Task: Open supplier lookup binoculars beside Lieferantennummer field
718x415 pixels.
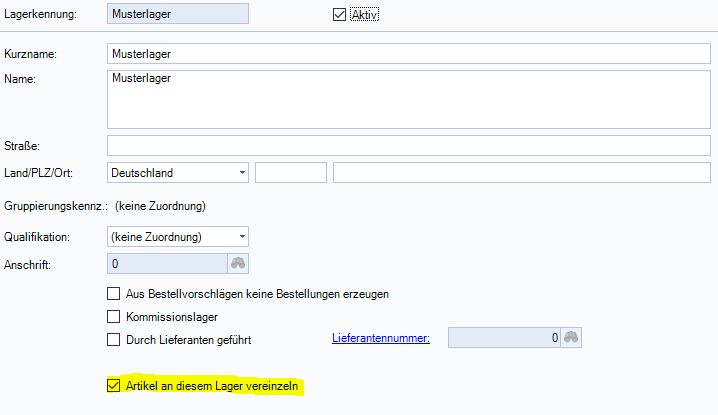Action: (571, 338)
